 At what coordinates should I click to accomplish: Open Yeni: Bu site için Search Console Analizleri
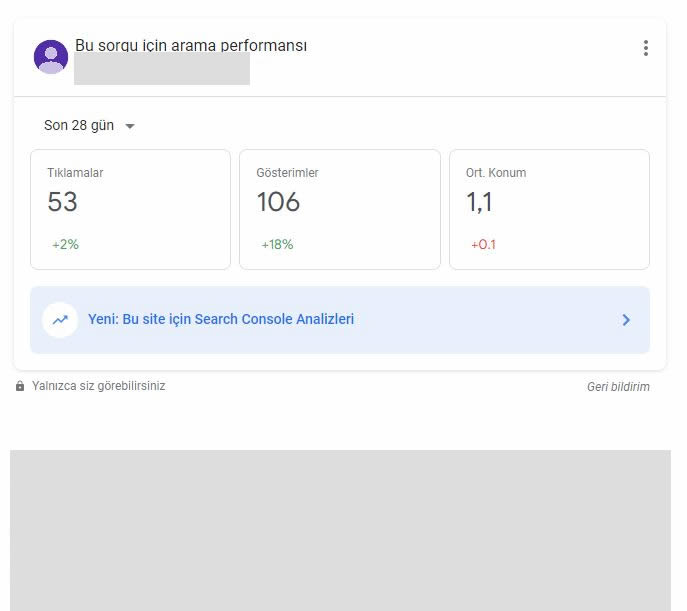(340, 320)
